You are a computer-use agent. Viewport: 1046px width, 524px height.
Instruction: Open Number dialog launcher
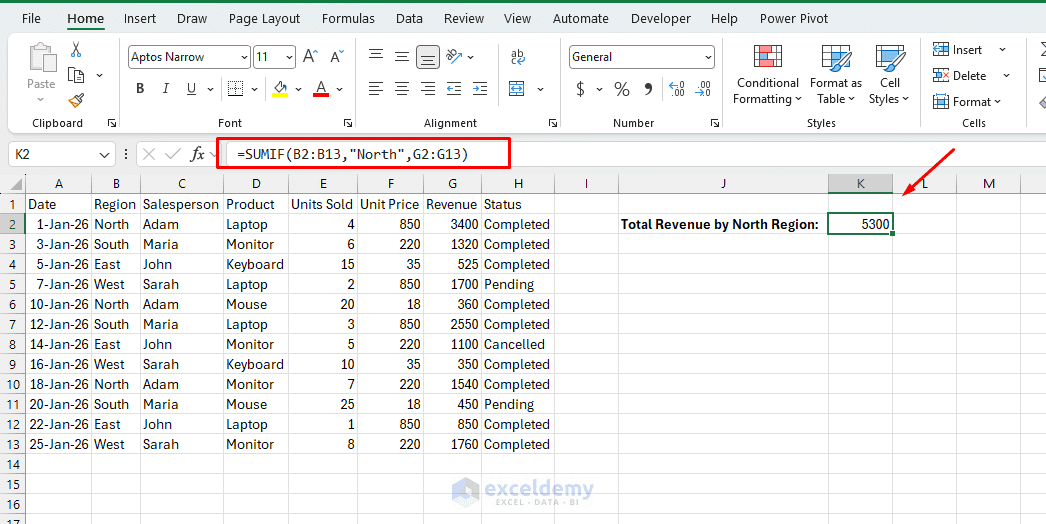714,123
